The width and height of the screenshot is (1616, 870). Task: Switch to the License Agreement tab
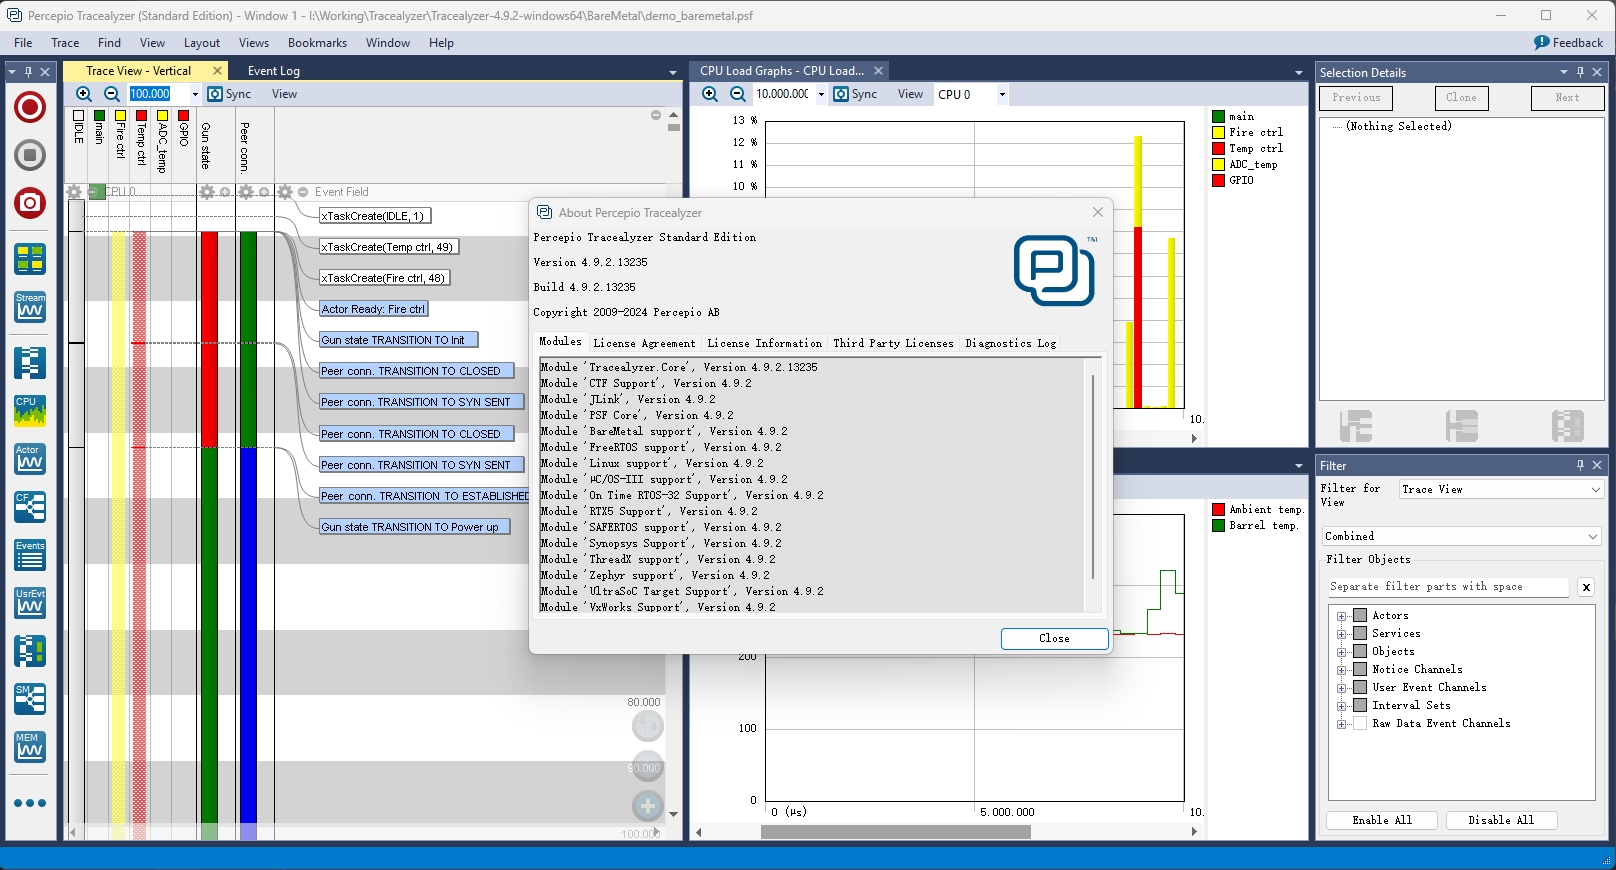pos(644,343)
